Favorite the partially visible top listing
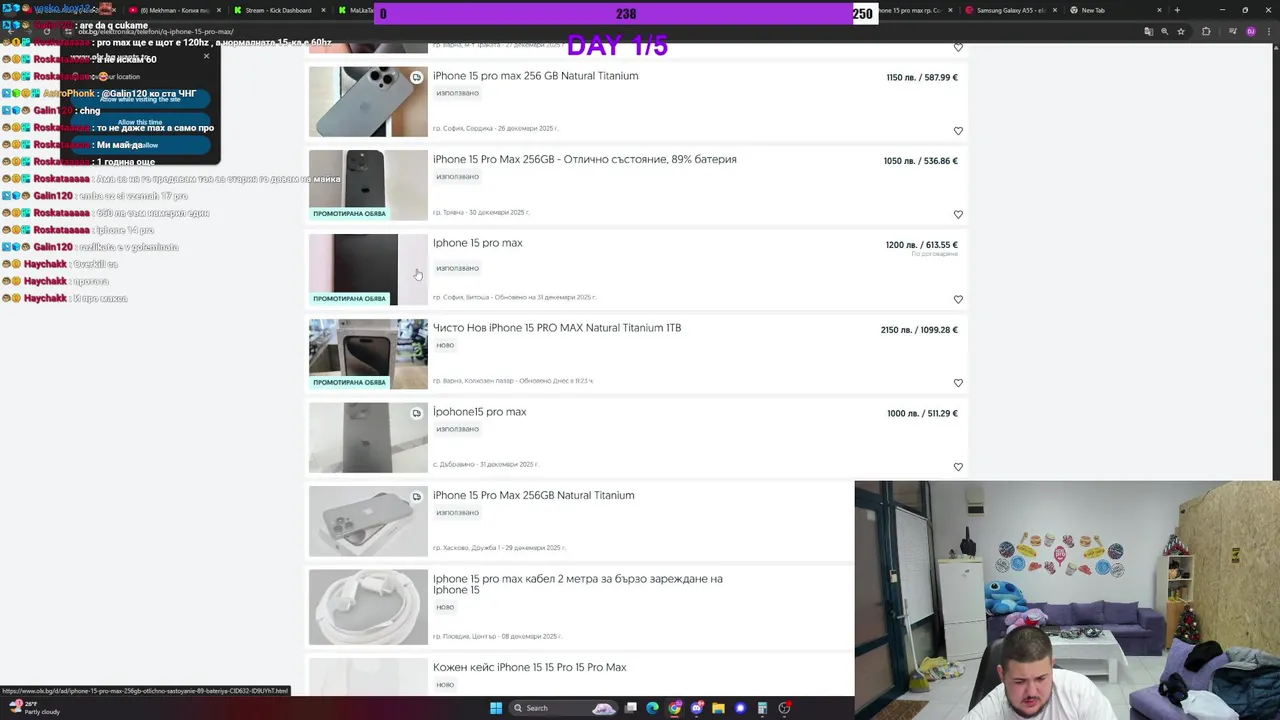Image resolution: width=1280 pixels, height=720 pixels. (958, 47)
